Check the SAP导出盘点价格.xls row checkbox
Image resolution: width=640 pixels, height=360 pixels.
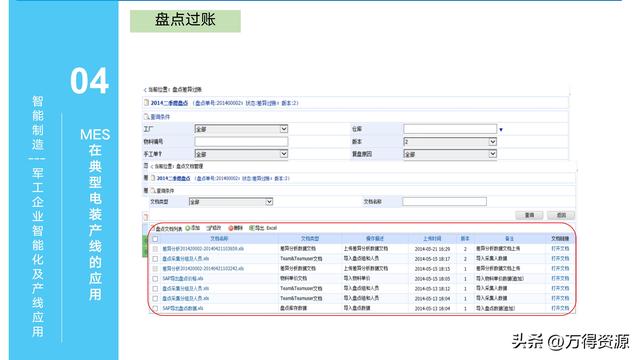pos(155,279)
